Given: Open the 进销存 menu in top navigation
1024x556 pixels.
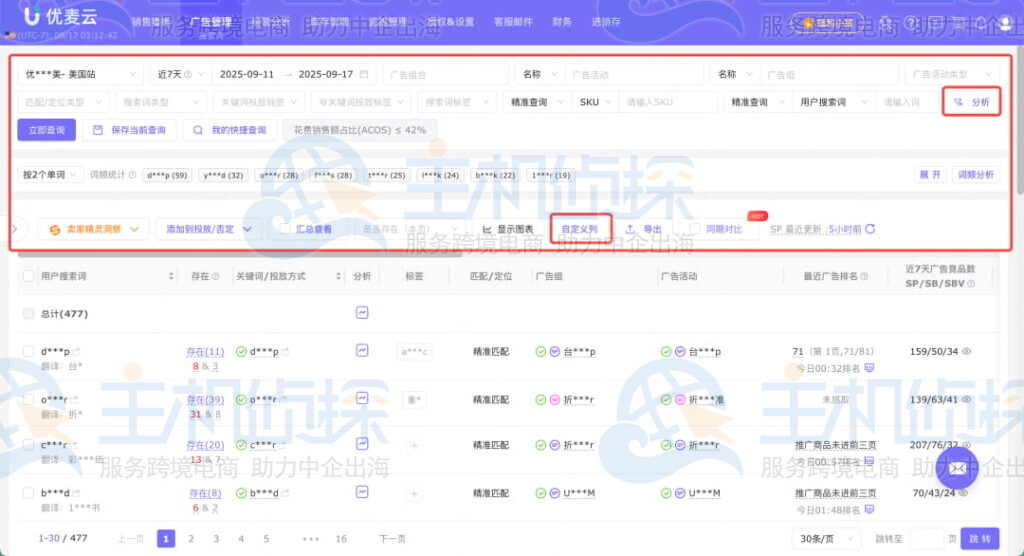Looking at the screenshot, I should 606,22.
